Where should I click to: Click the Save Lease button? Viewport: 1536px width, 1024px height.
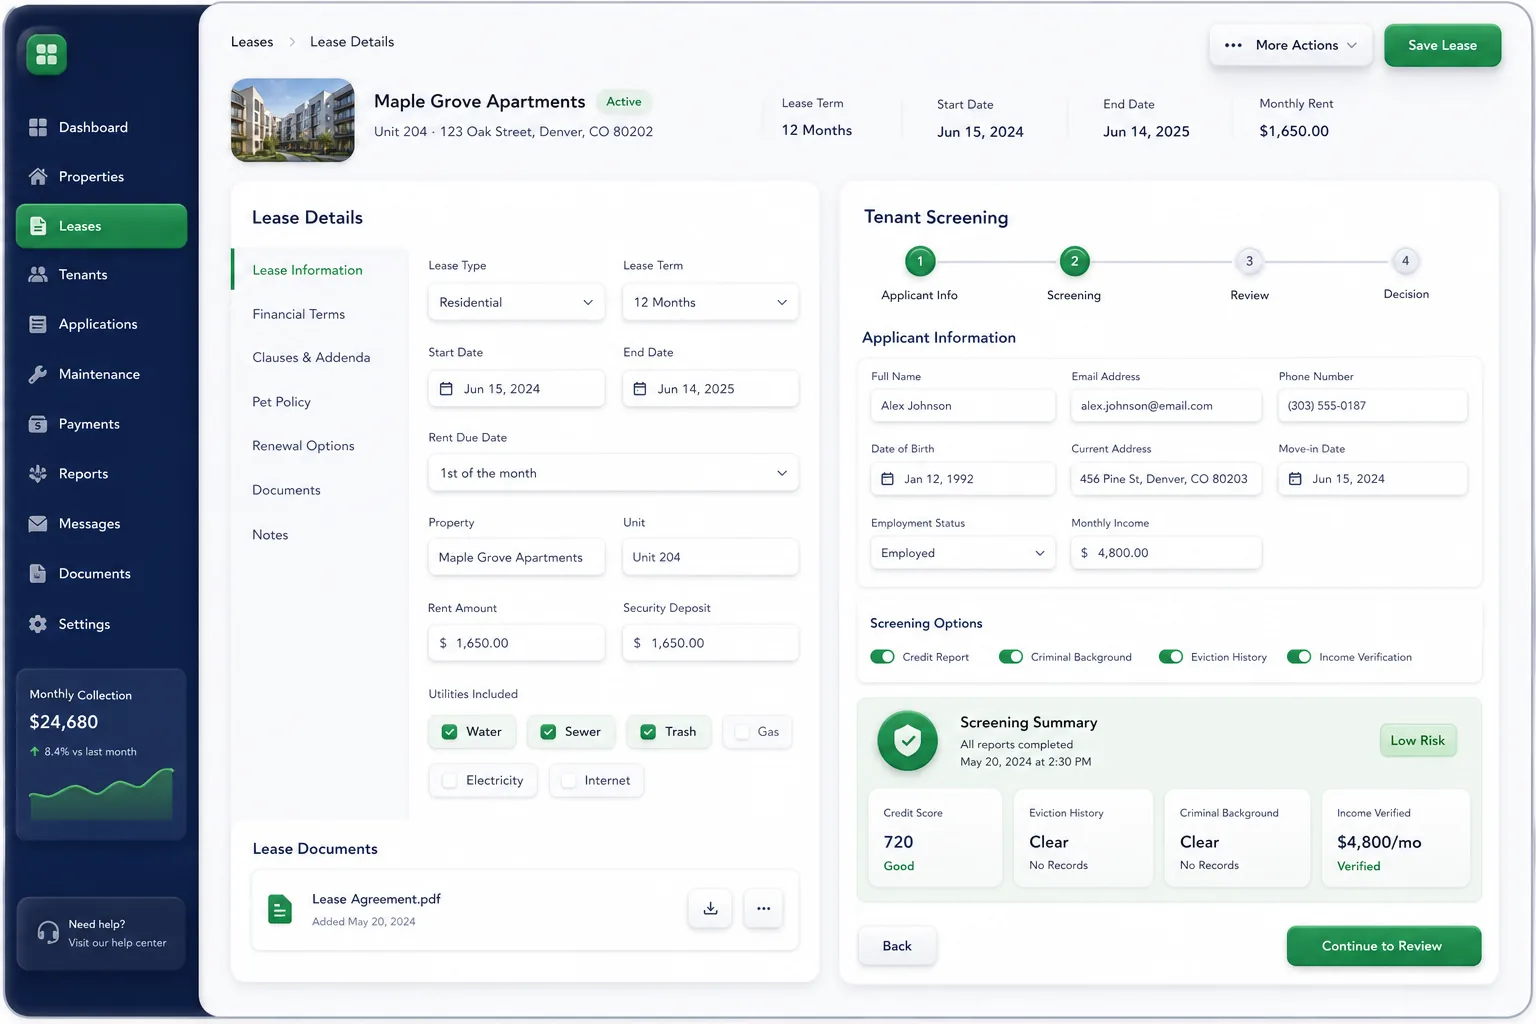(x=1442, y=45)
